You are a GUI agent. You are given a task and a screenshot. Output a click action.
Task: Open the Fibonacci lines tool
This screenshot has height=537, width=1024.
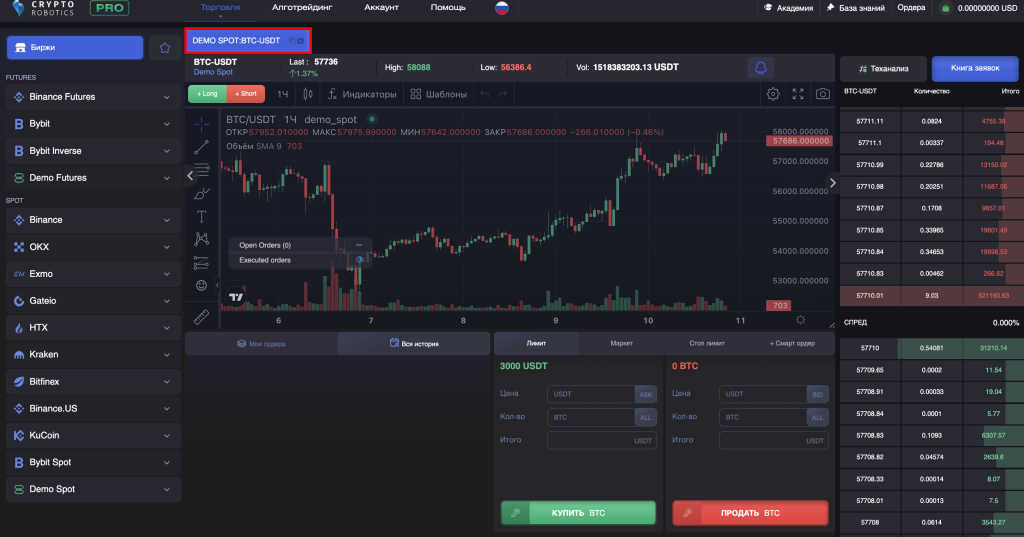click(x=201, y=170)
